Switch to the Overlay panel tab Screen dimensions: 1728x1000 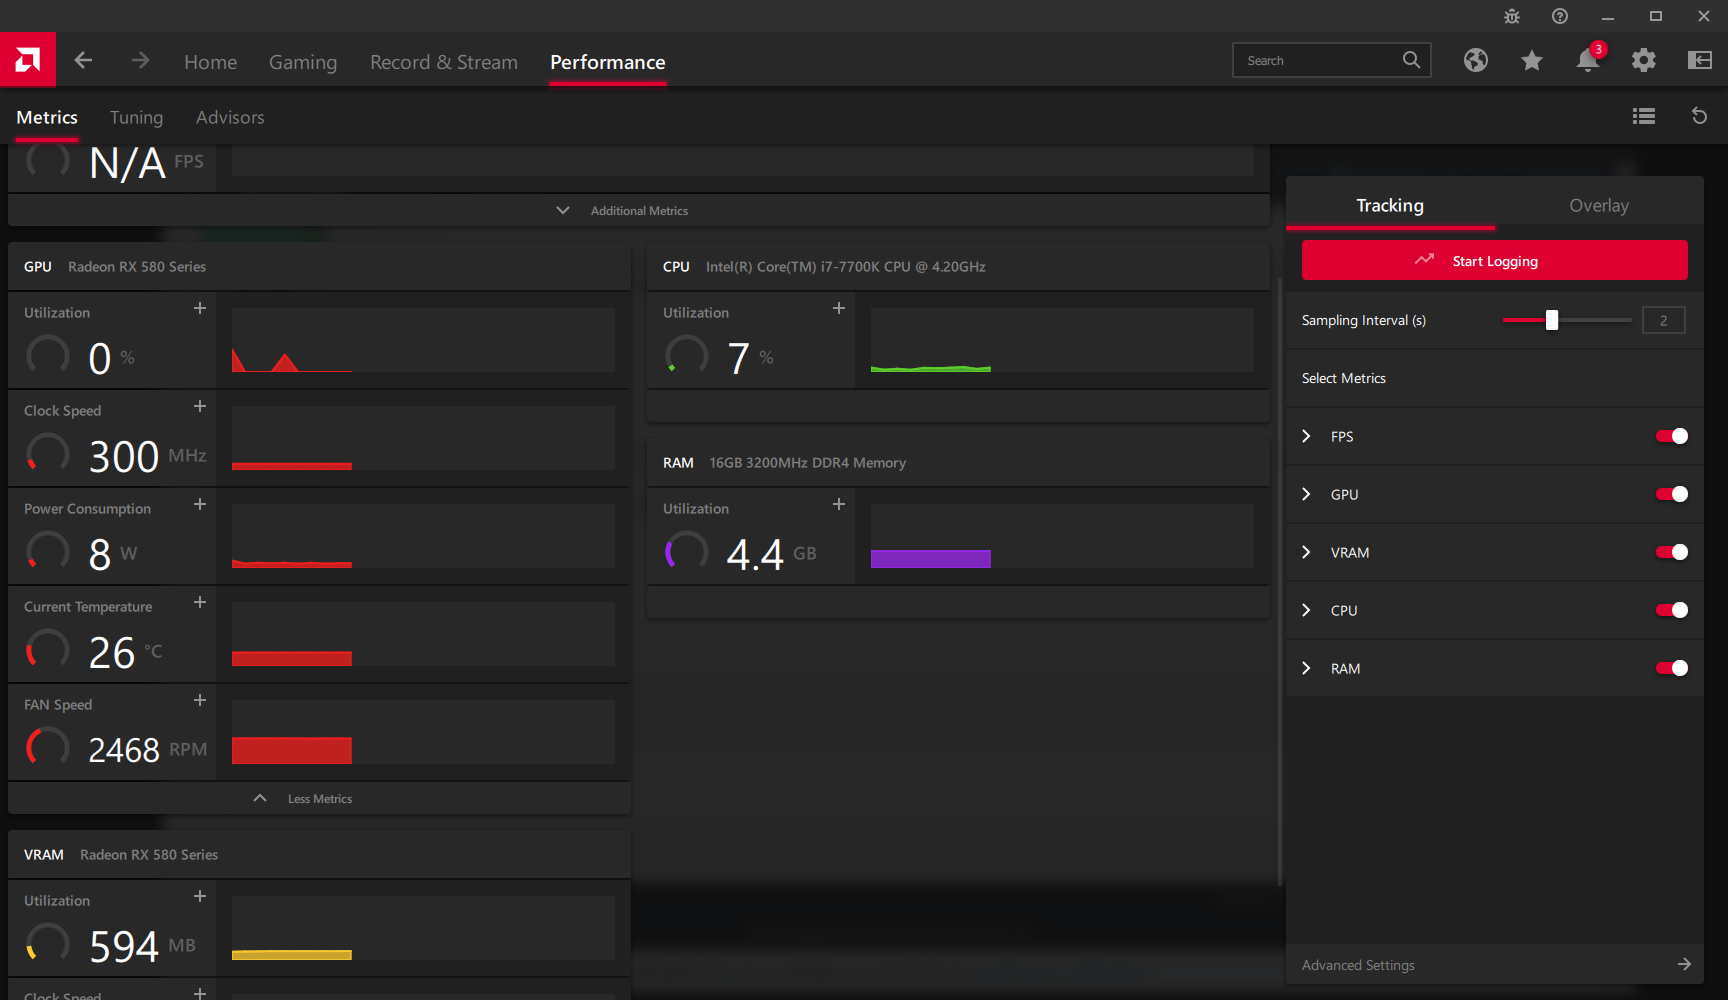(1599, 205)
